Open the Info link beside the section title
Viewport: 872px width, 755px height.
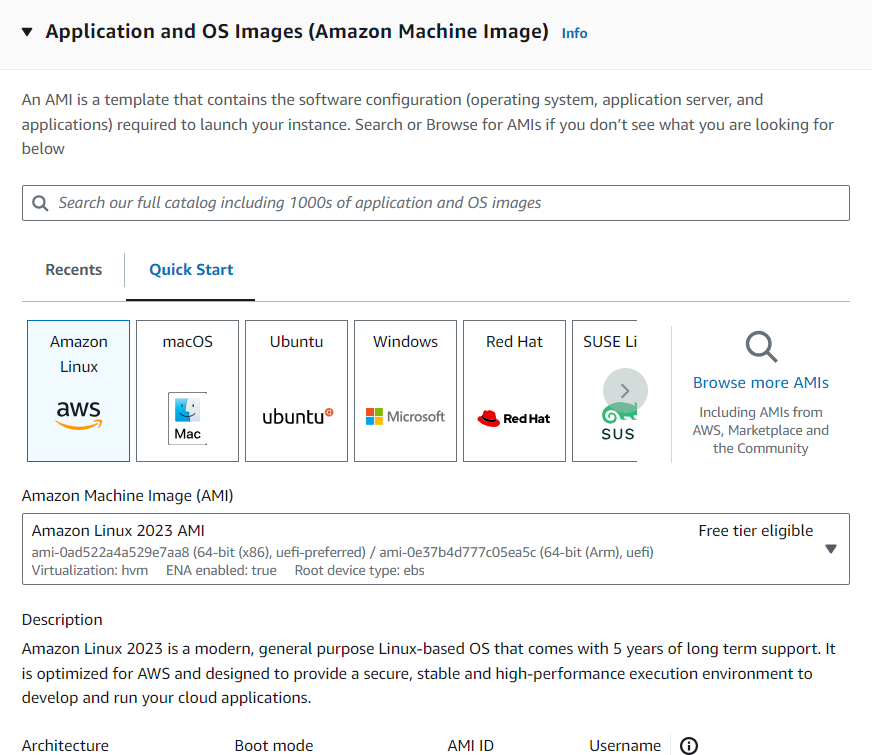click(574, 33)
